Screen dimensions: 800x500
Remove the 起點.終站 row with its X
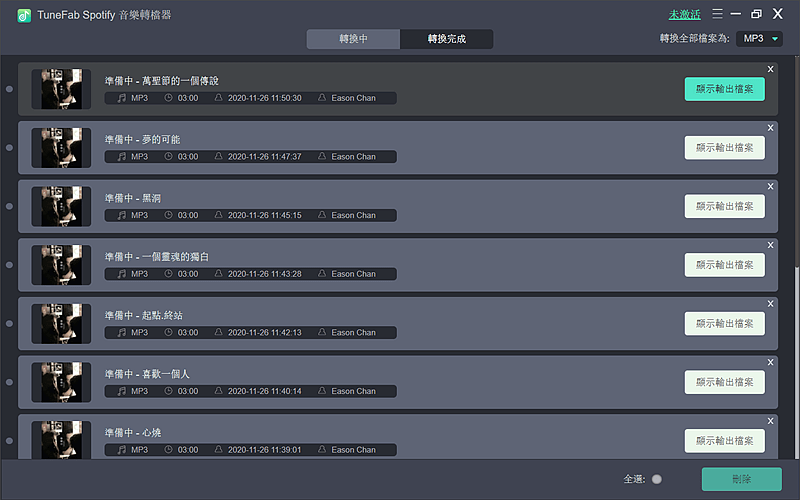[770, 304]
